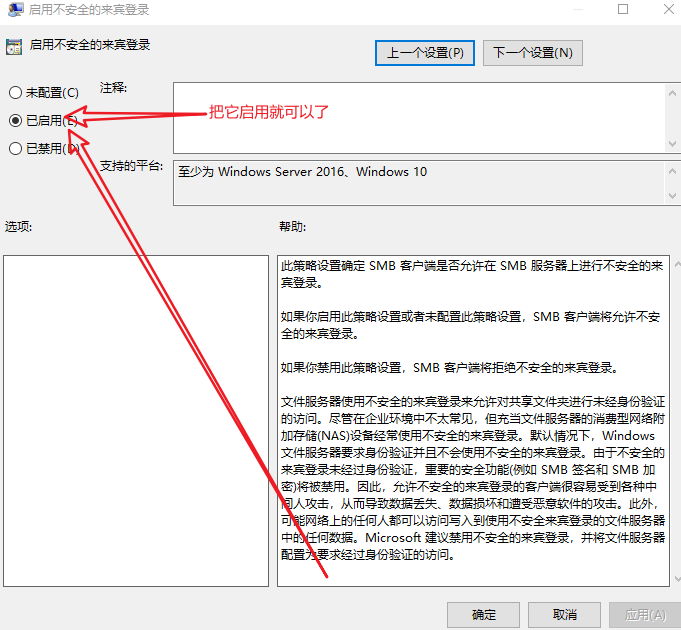This screenshot has height=630, width=681.
Task: Select the 未配置(C) radio button
Action: click(x=15, y=92)
